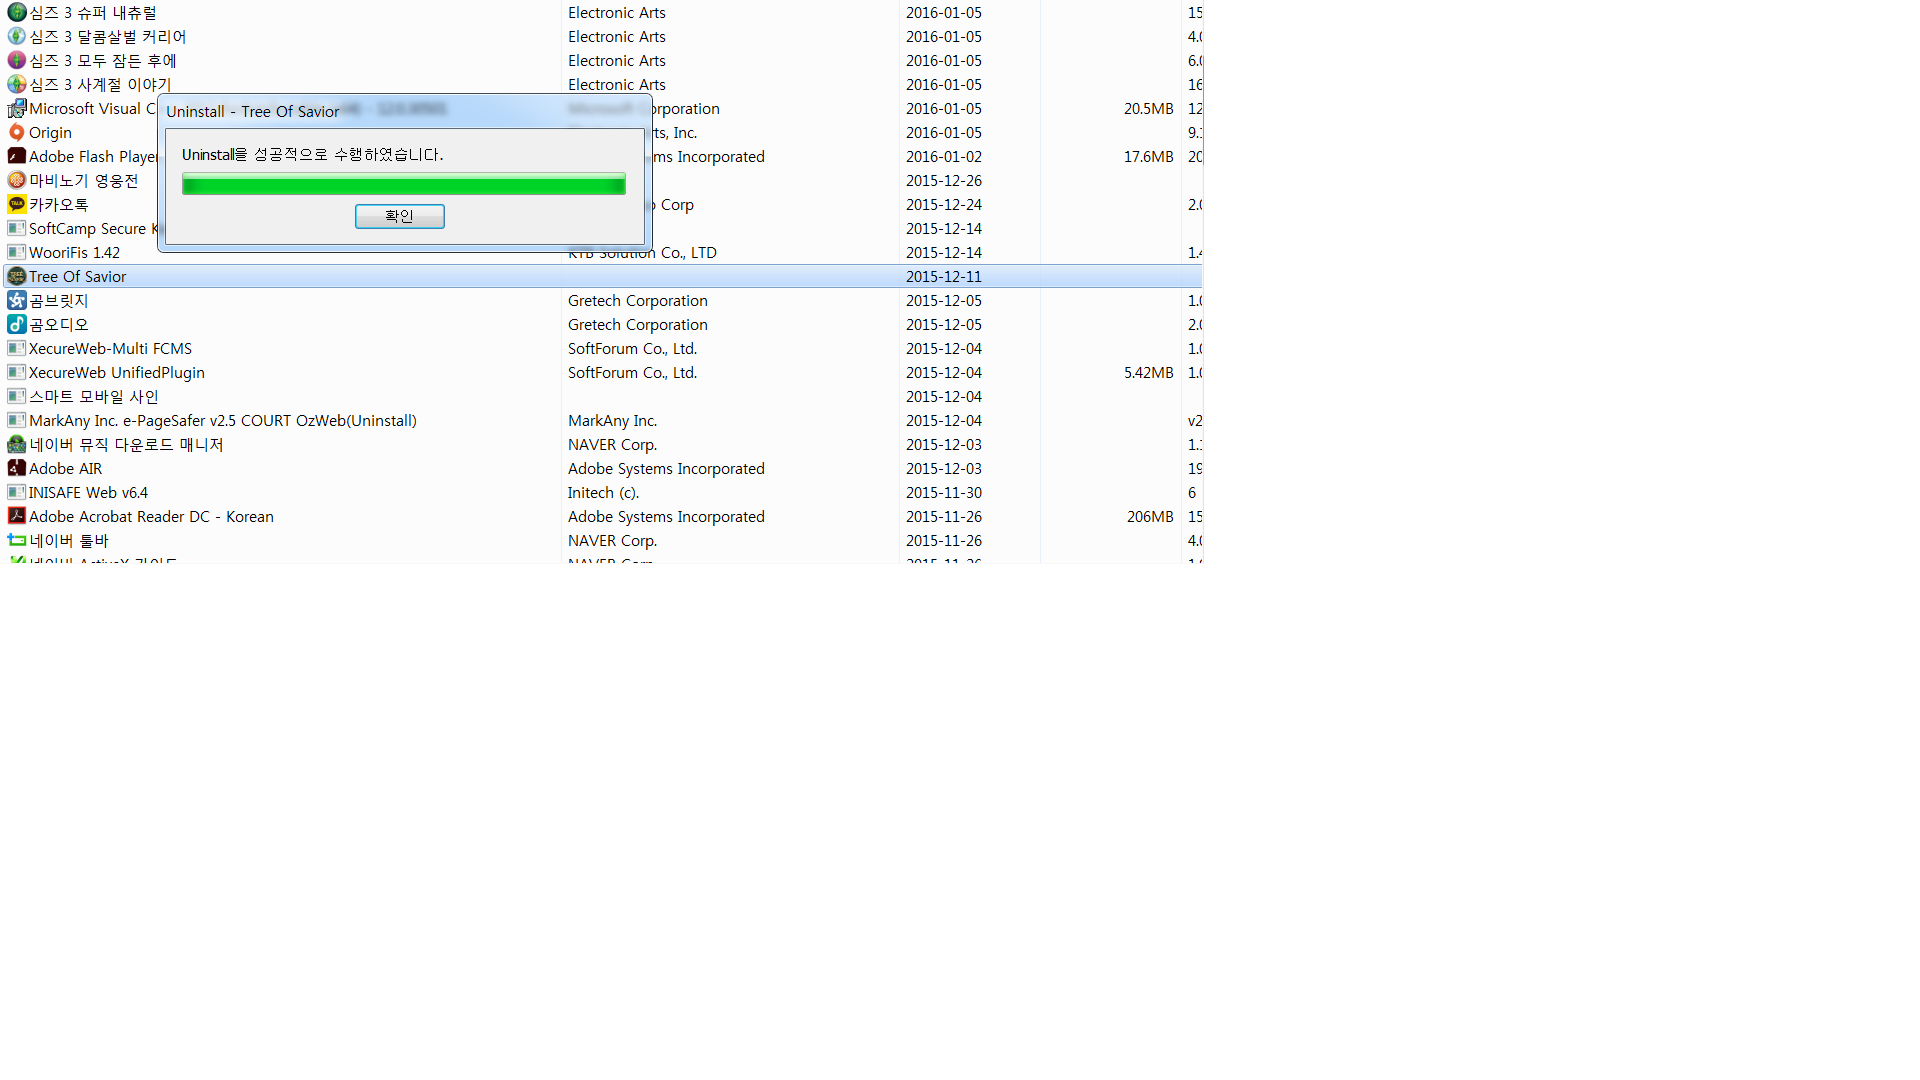Screen dimensions: 1920x1080
Task: Click the MarkAny Inc. publisher cell
Action: click(612, 421)
